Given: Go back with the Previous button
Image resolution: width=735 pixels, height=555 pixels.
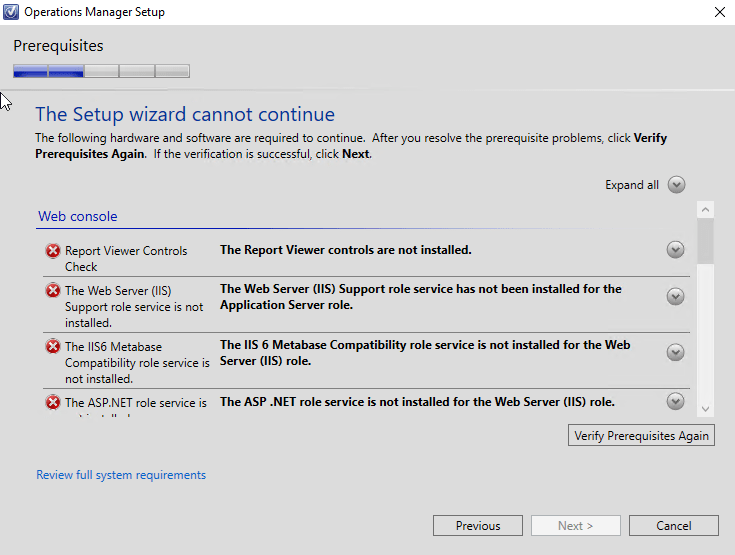Looking at the screenshot, I should coord(478,525).
